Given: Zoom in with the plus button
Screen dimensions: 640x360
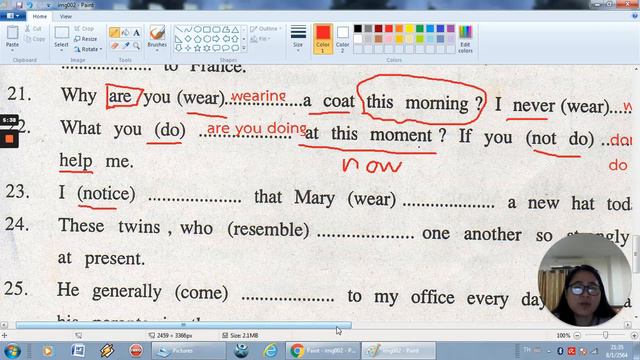Looking at the screenshot, I should [634, 336].
